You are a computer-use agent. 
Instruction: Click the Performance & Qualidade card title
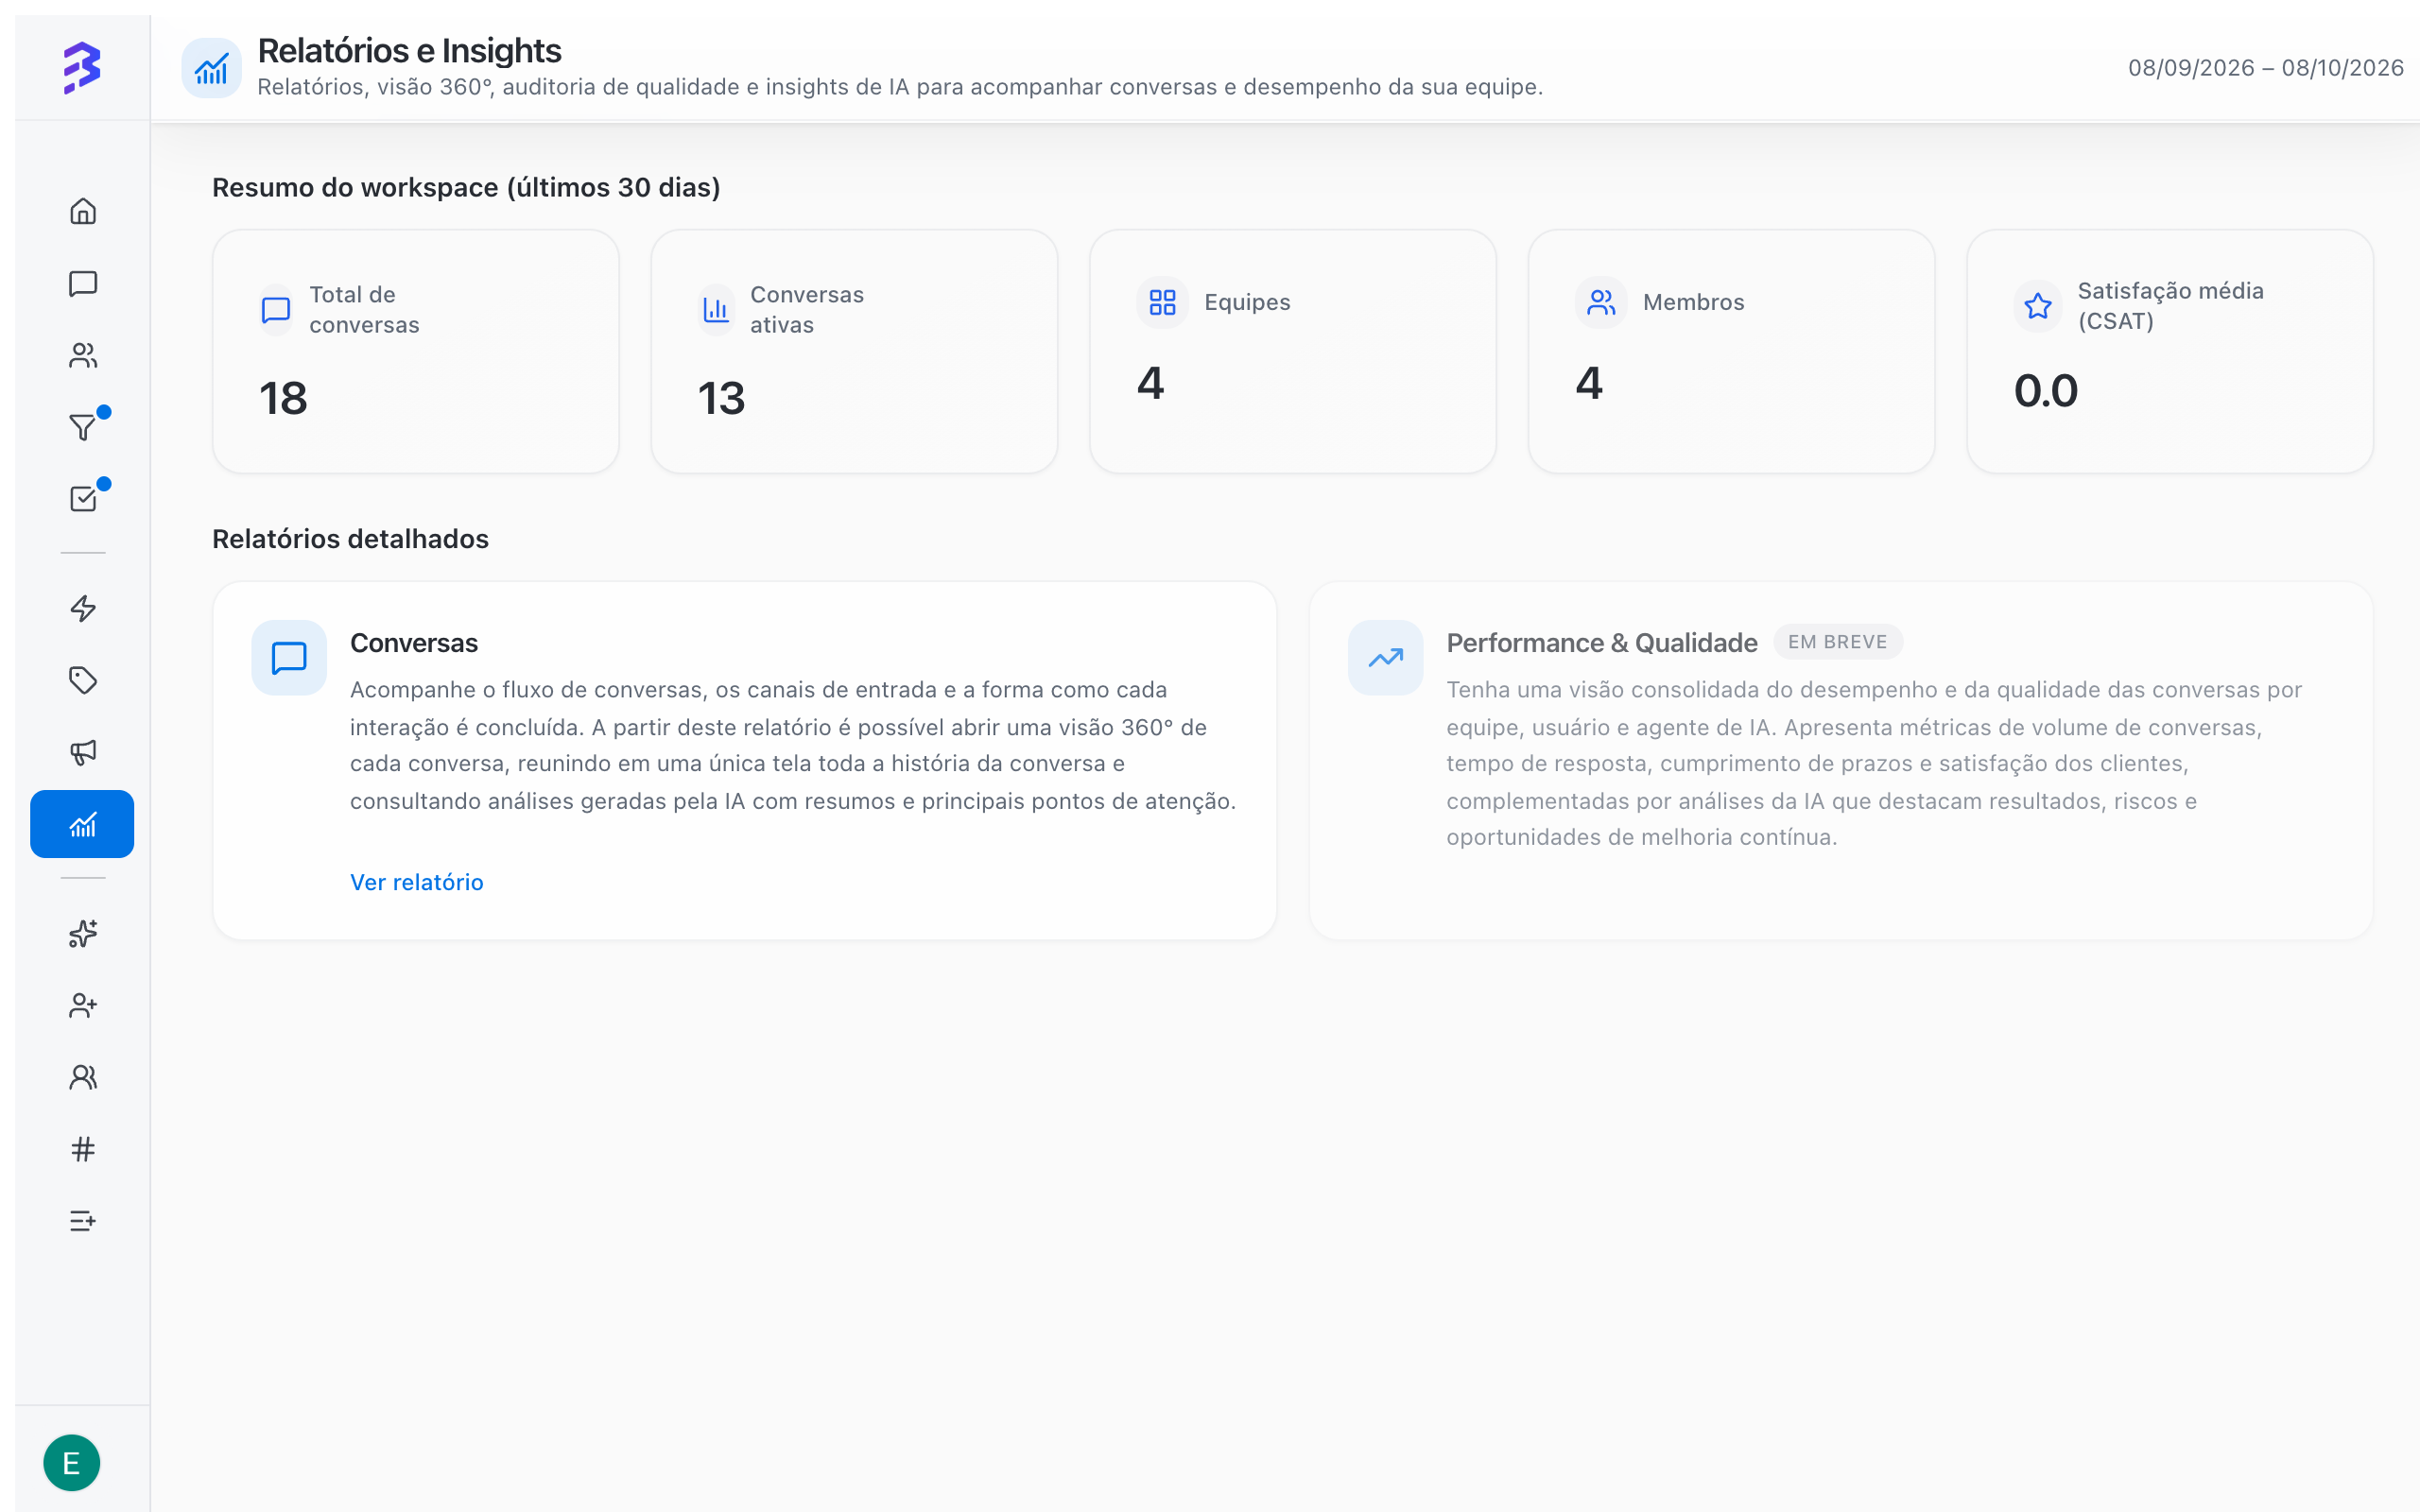point(1601,643)
